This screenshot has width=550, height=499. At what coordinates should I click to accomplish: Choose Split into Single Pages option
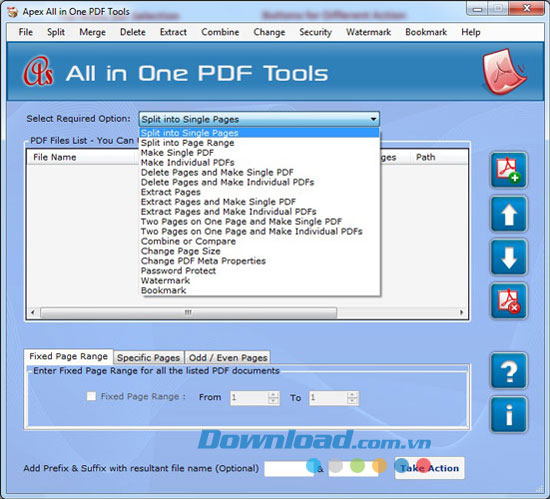click(x=259, y=133)
